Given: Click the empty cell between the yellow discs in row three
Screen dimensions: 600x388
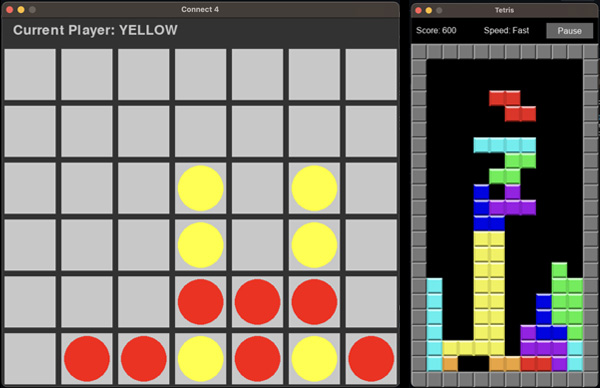Looking at the screenshot, I should tap(258, 188).
